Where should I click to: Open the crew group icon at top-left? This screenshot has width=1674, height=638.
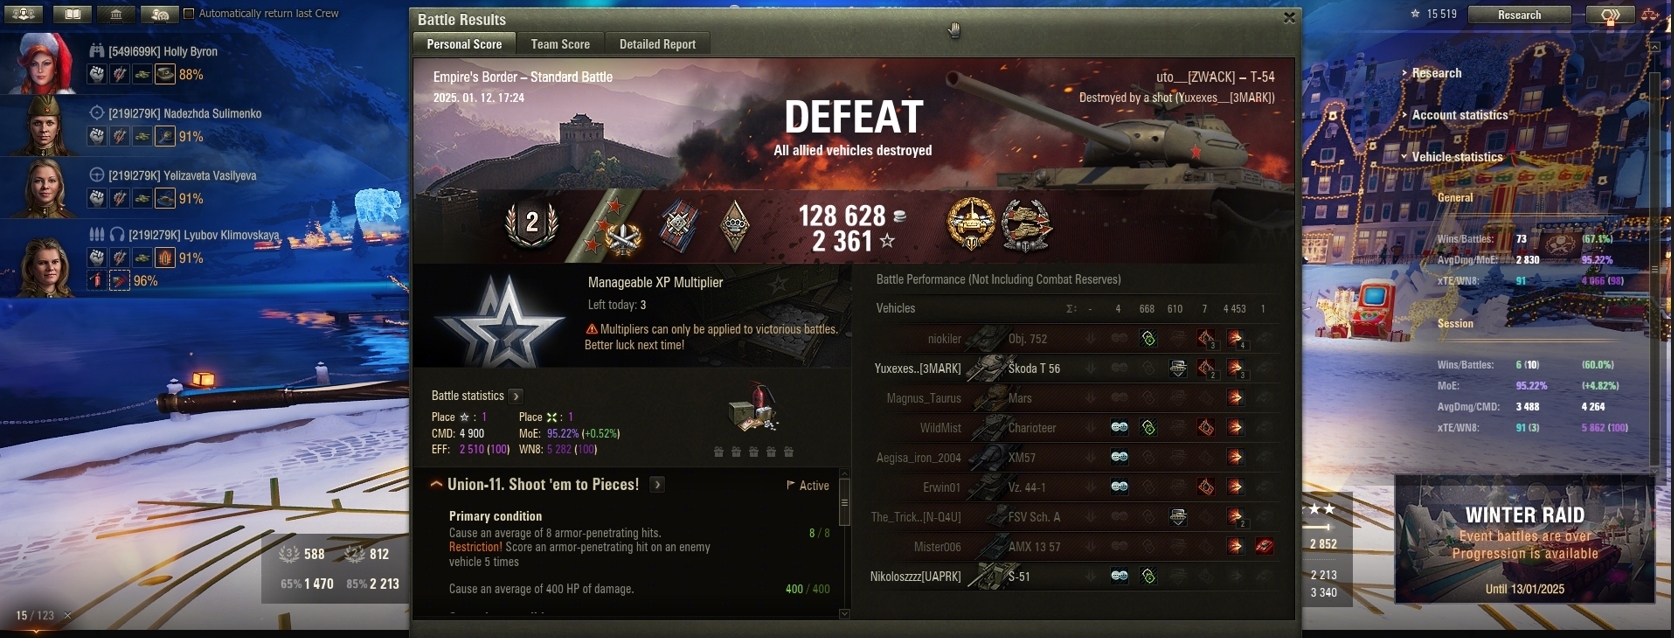(23, 13)
